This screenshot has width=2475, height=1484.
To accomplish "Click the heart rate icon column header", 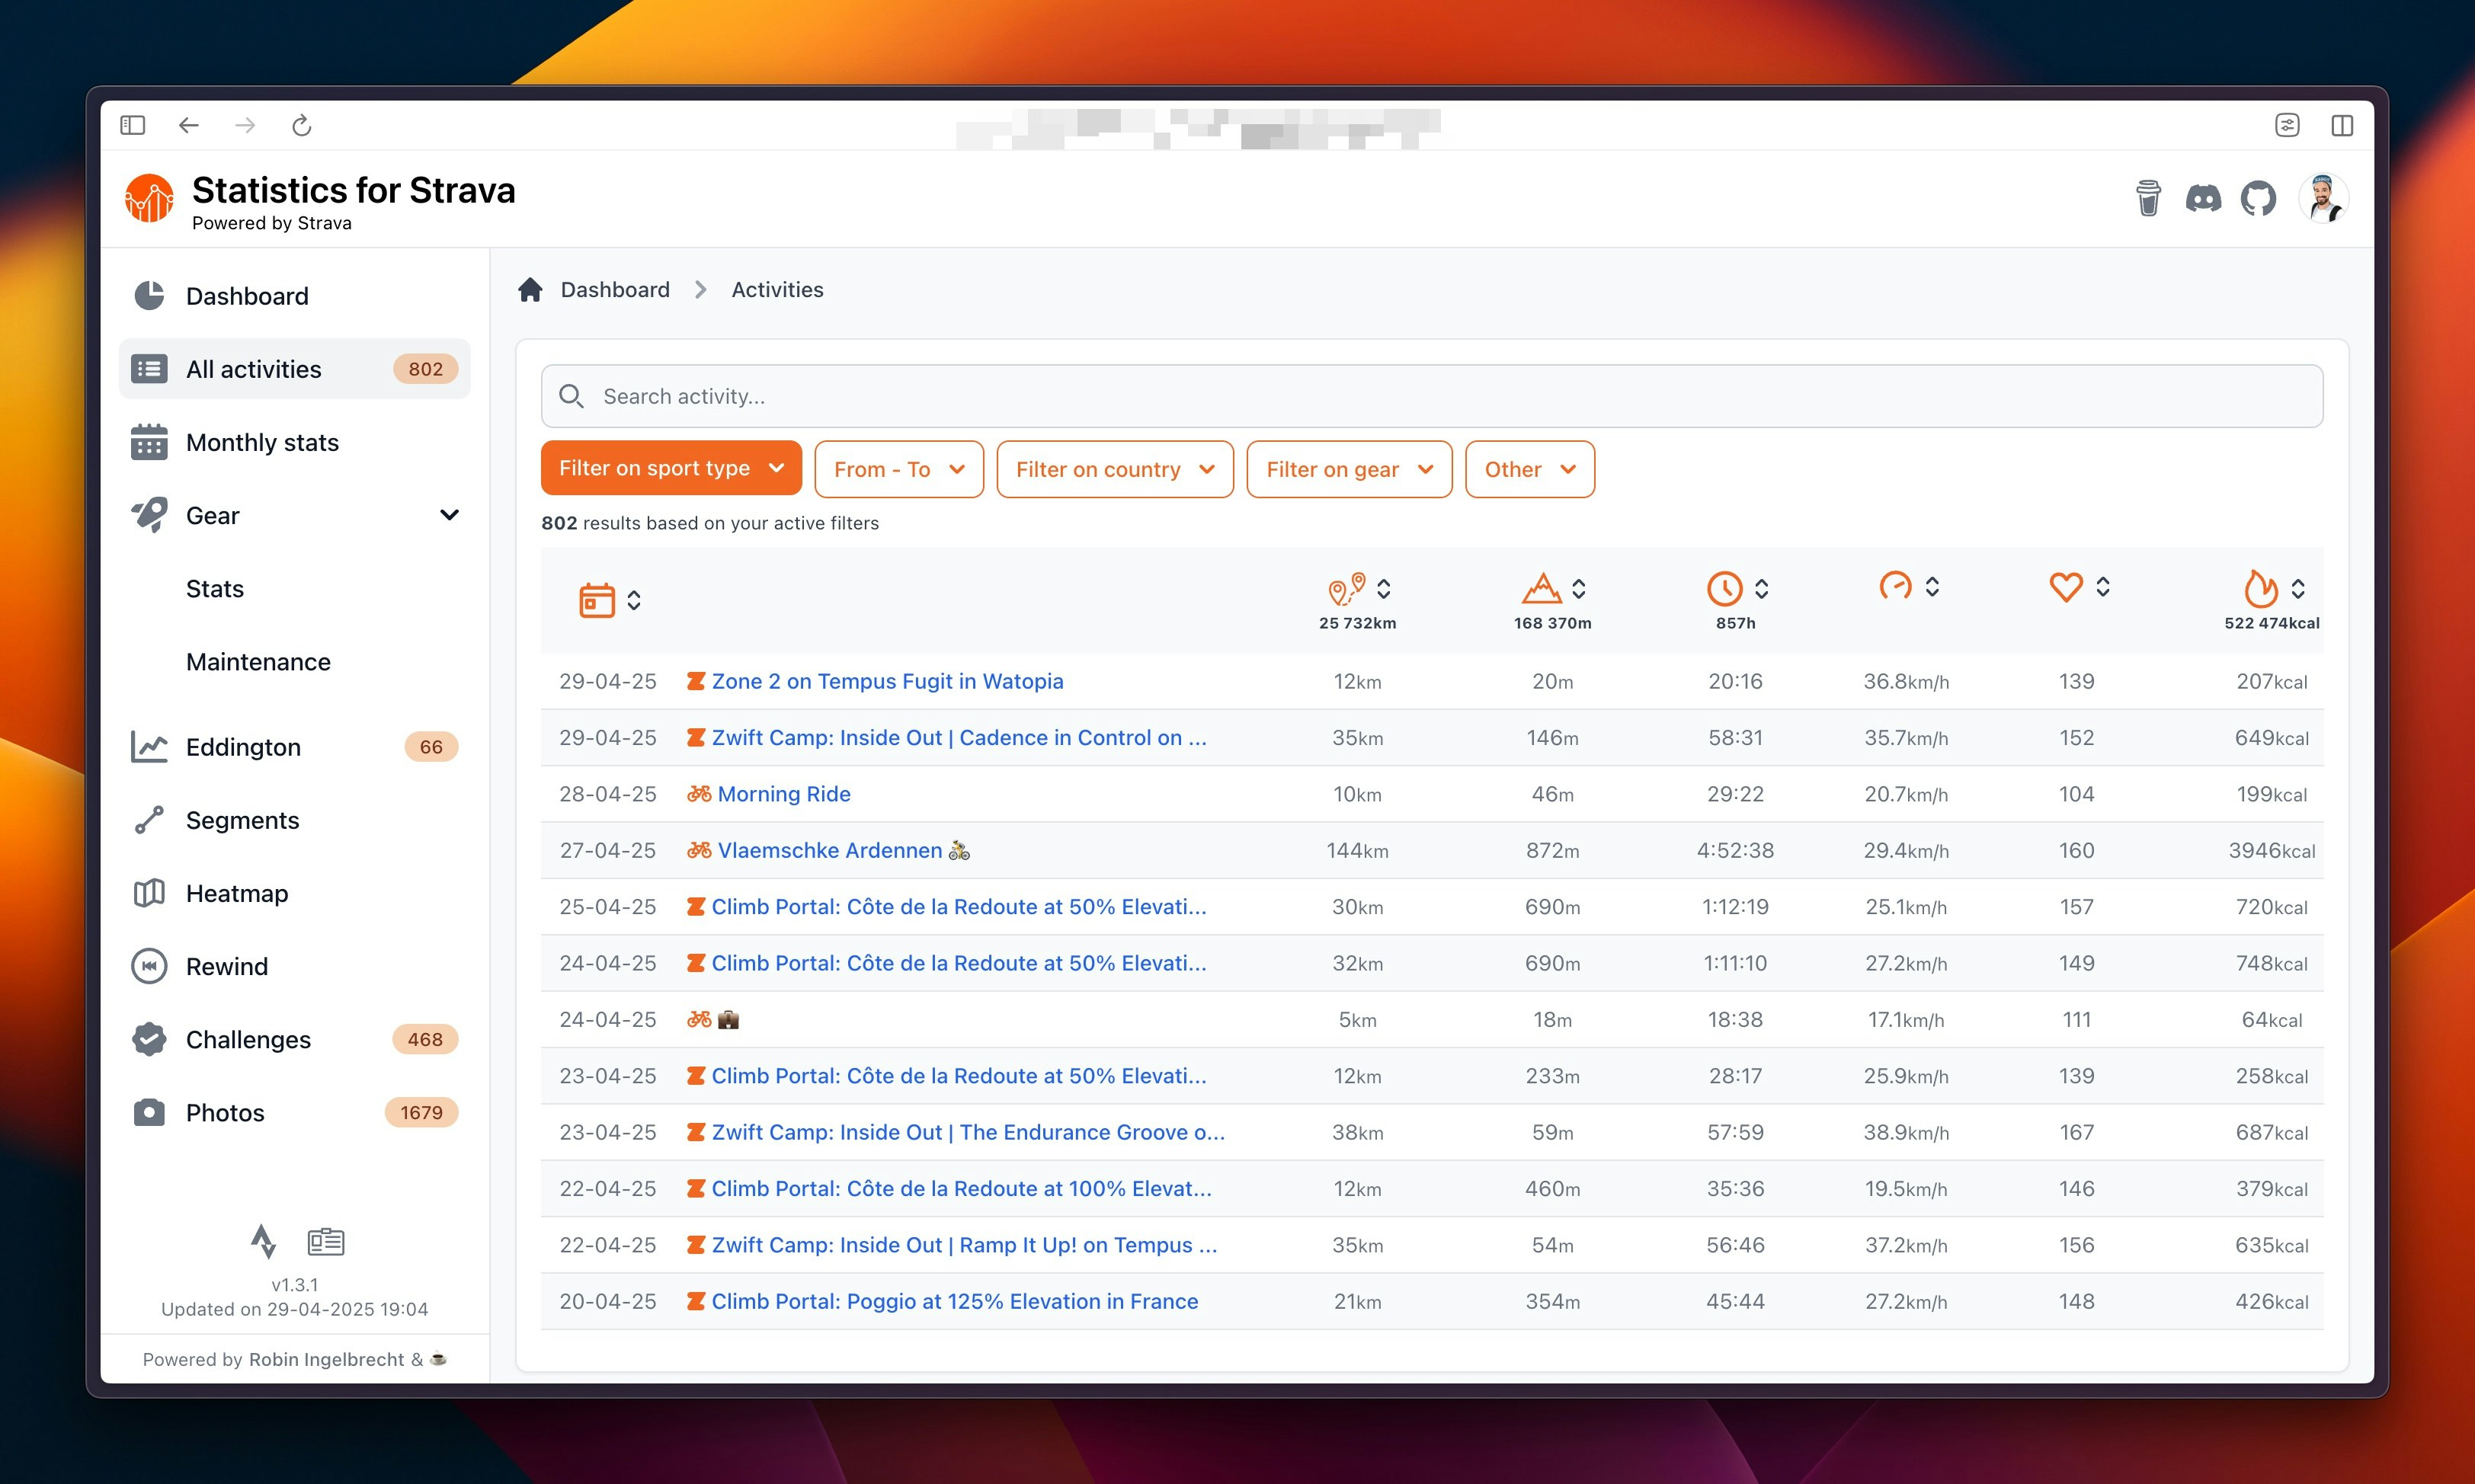I will (x=2066, y=589).
